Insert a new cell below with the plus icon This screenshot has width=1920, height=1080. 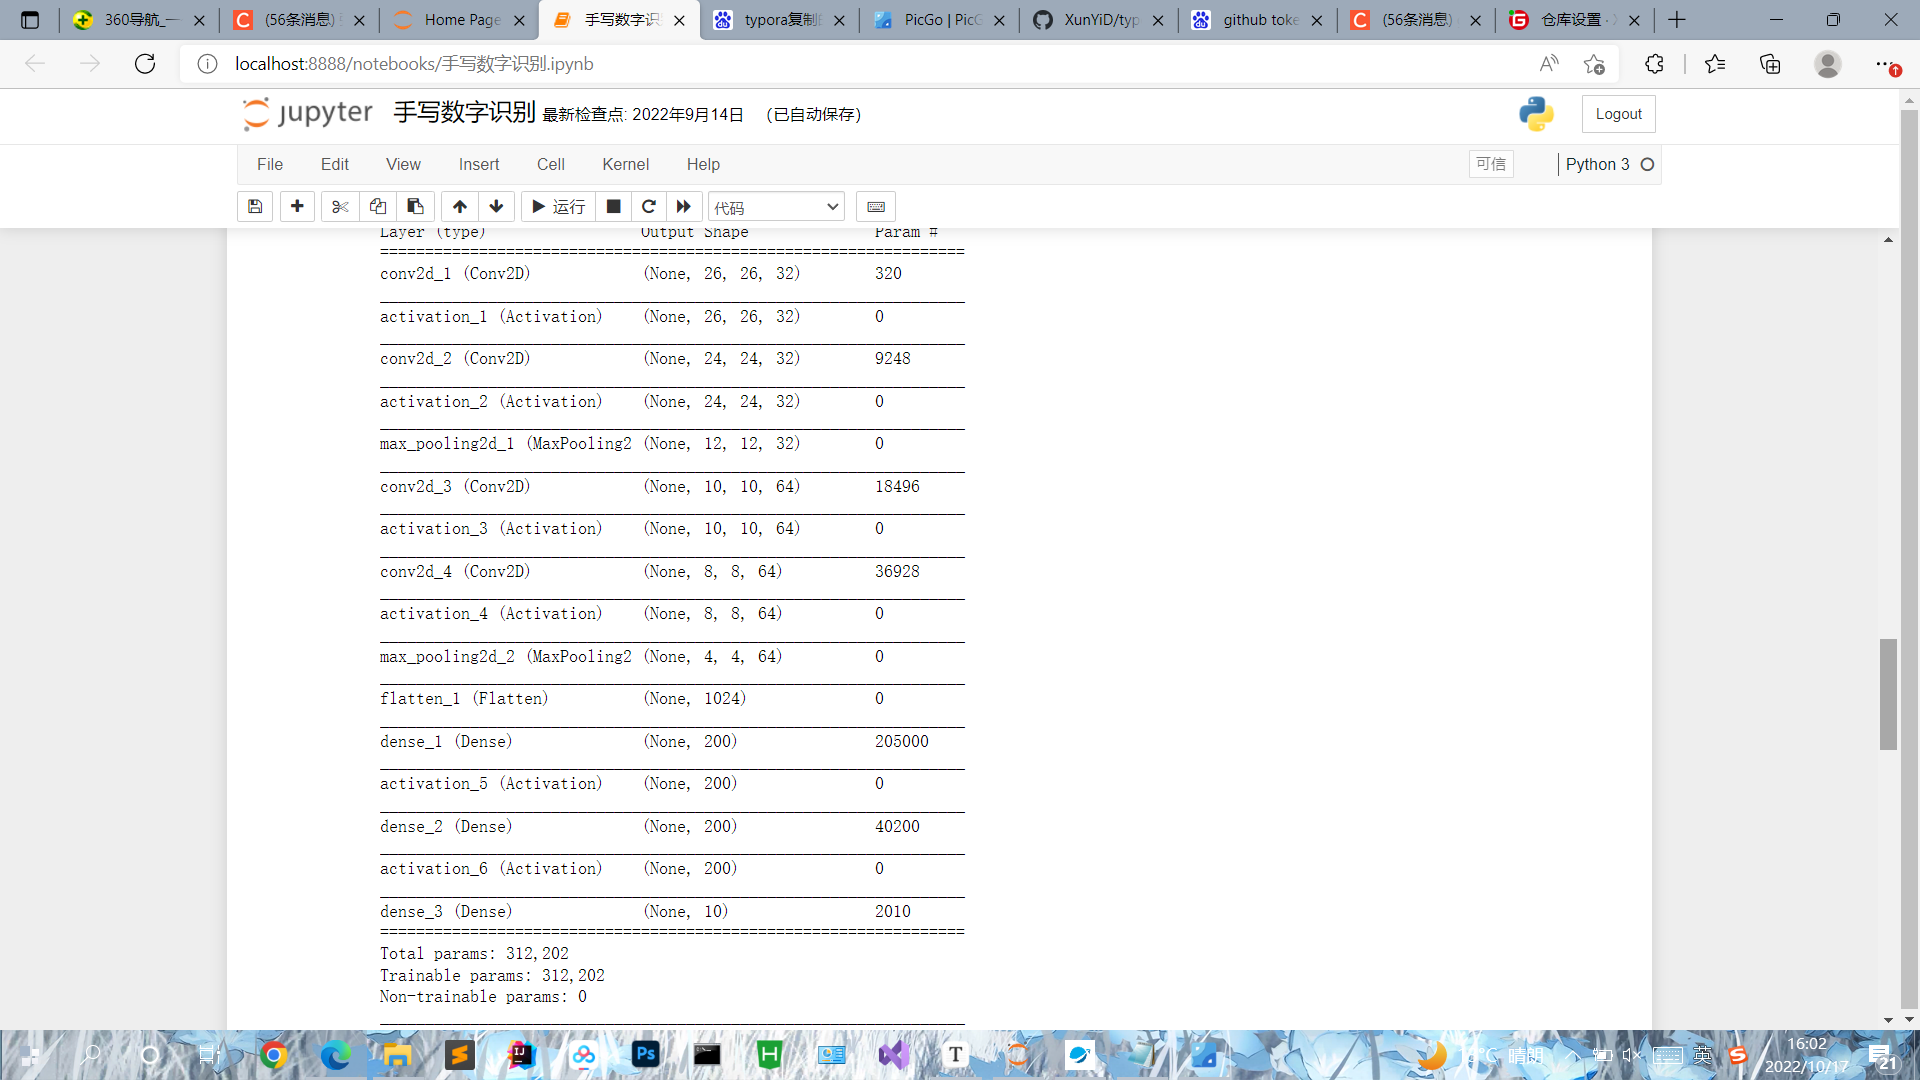point(297,207)
